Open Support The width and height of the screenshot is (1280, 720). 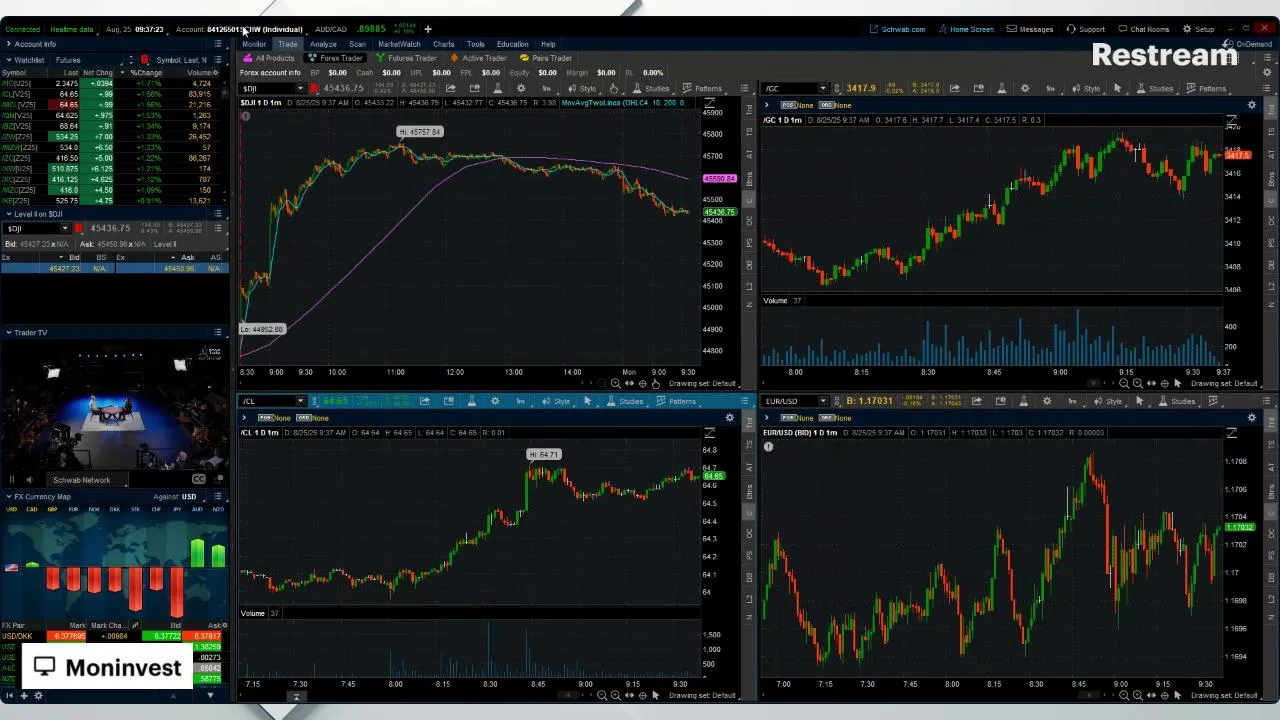(1086, 29)
